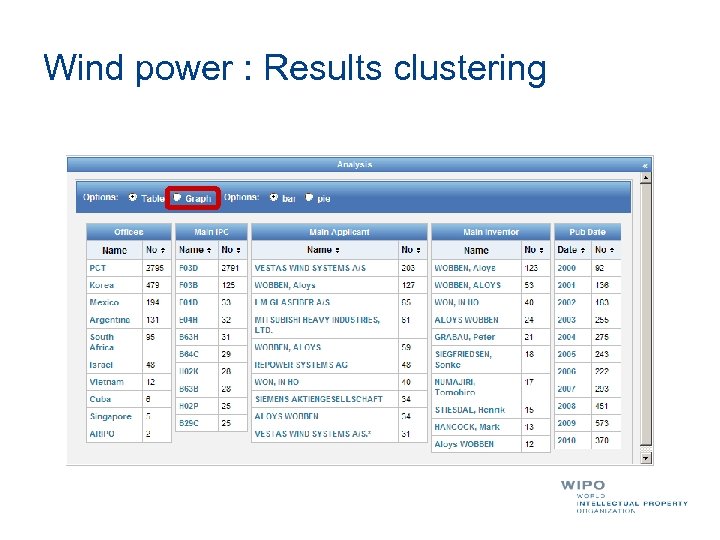Open publication year 2010
This screenshot has width=720, height=540.
(566, 440)
